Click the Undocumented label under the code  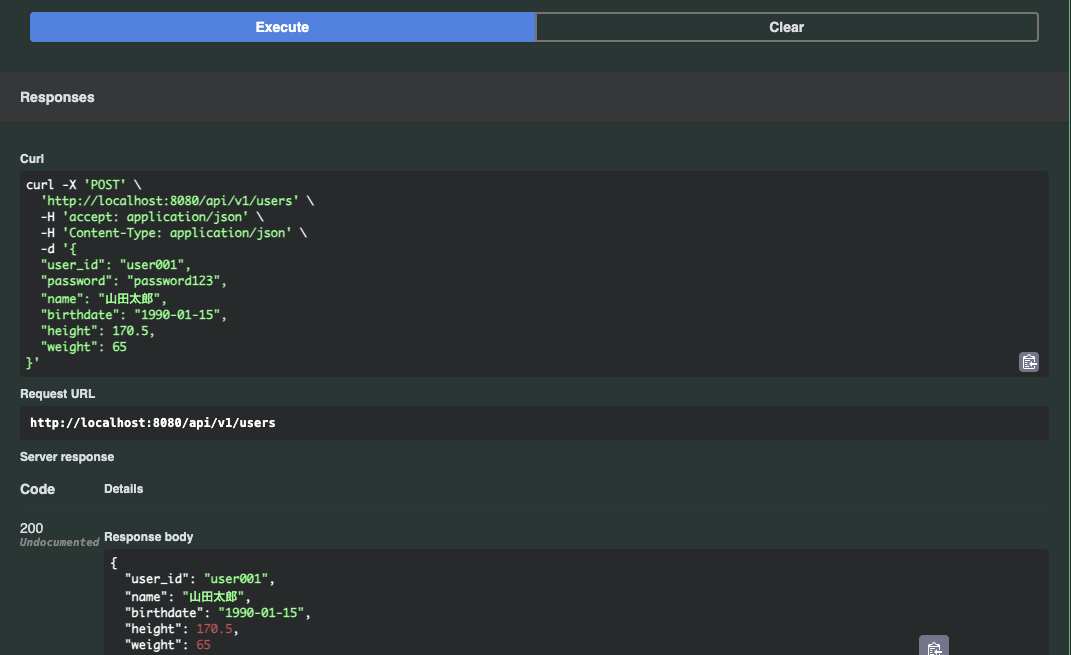pos(59,543)
